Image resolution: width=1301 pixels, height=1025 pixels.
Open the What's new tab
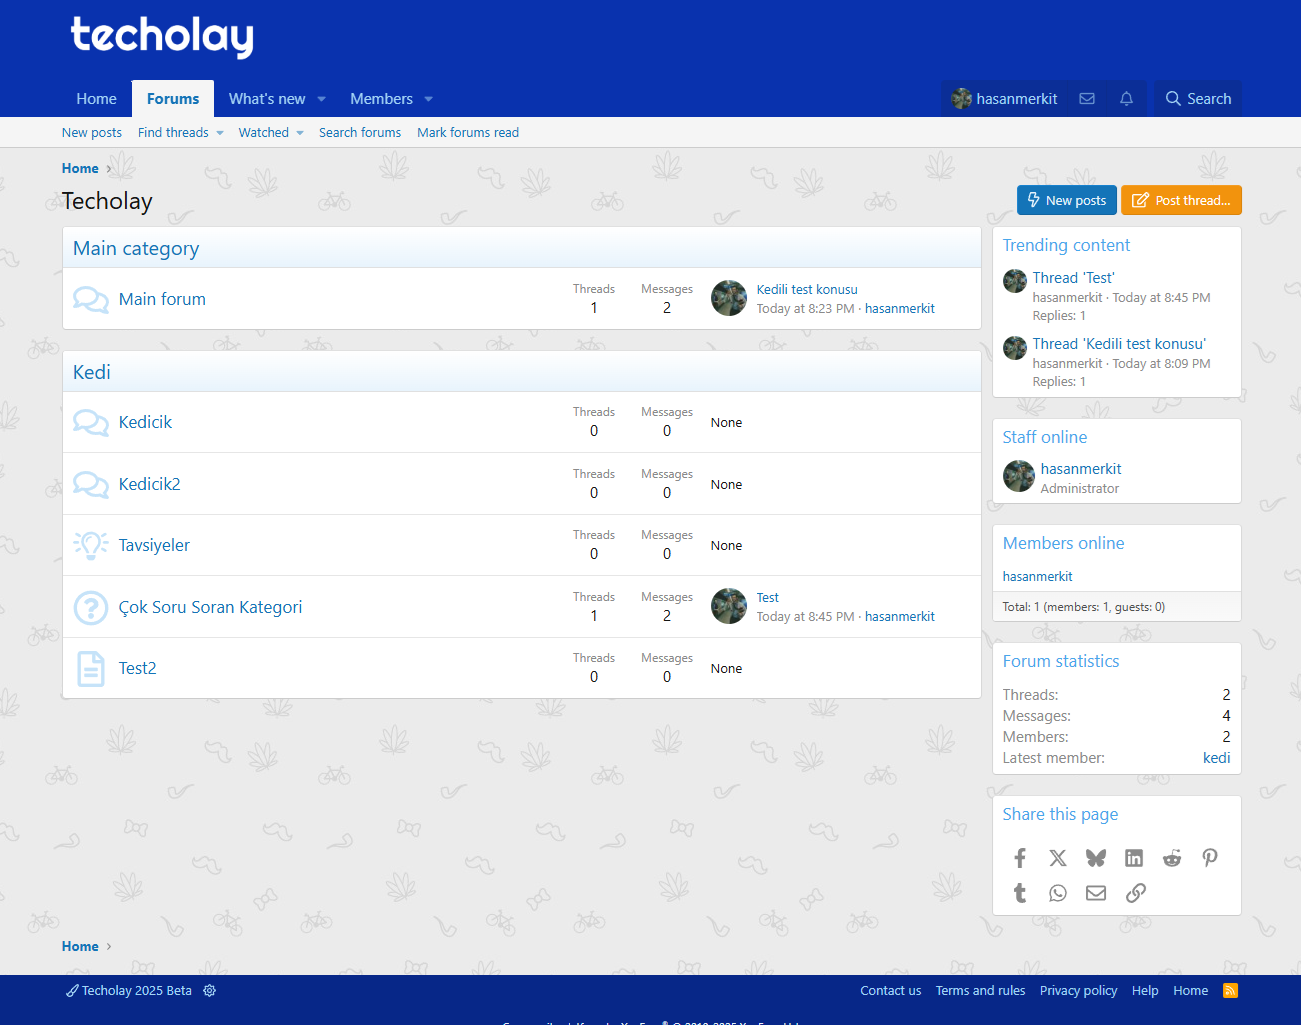point(267,99)
